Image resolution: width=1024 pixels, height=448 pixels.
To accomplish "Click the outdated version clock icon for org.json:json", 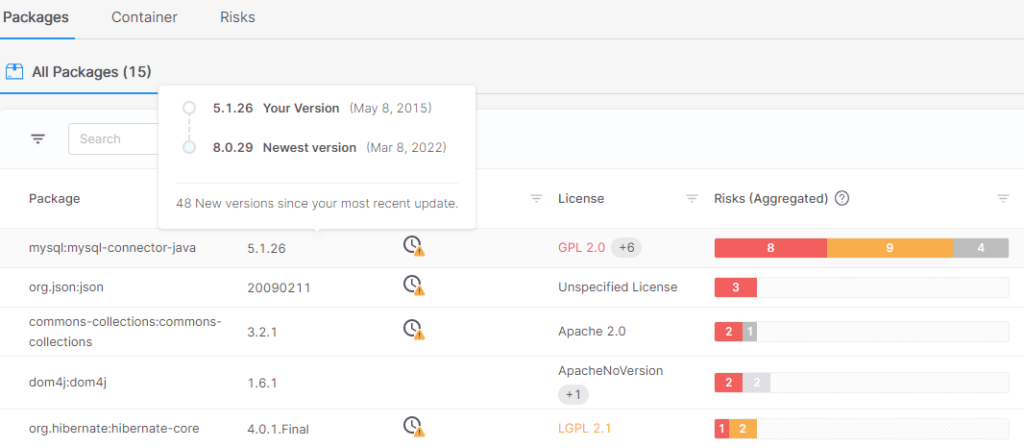I will coord(414,285).
